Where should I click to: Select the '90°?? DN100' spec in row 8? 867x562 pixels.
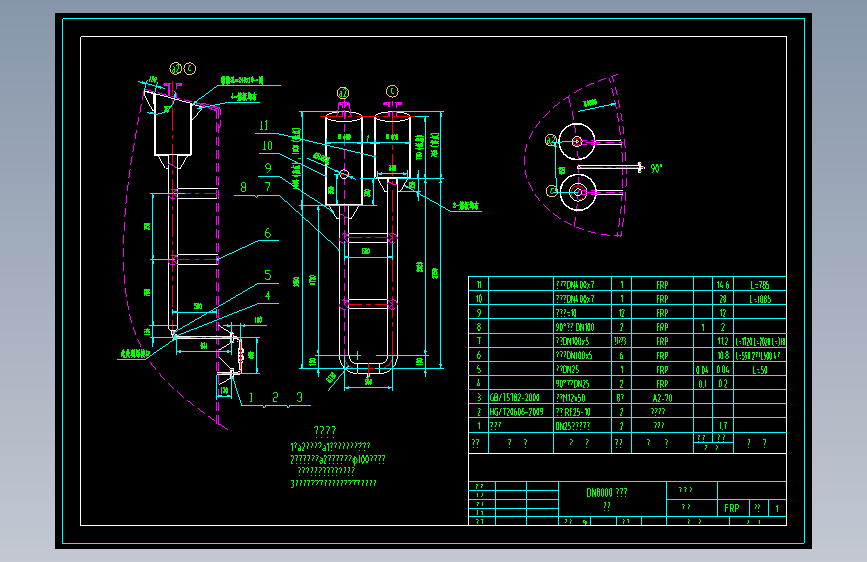(x=575, y=327)
